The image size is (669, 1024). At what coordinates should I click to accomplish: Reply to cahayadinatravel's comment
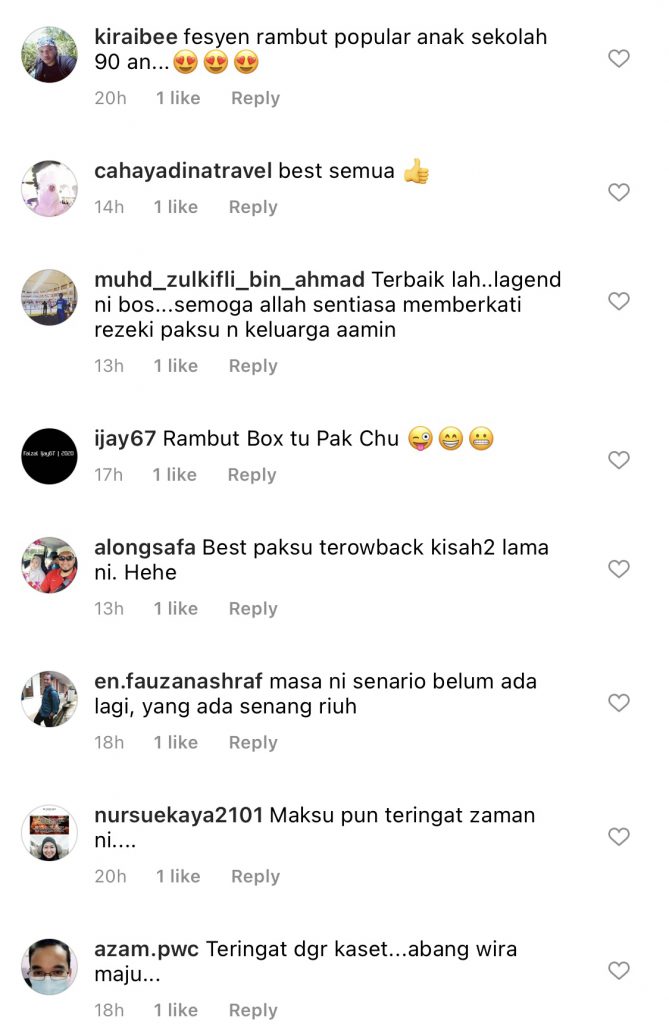253,207
